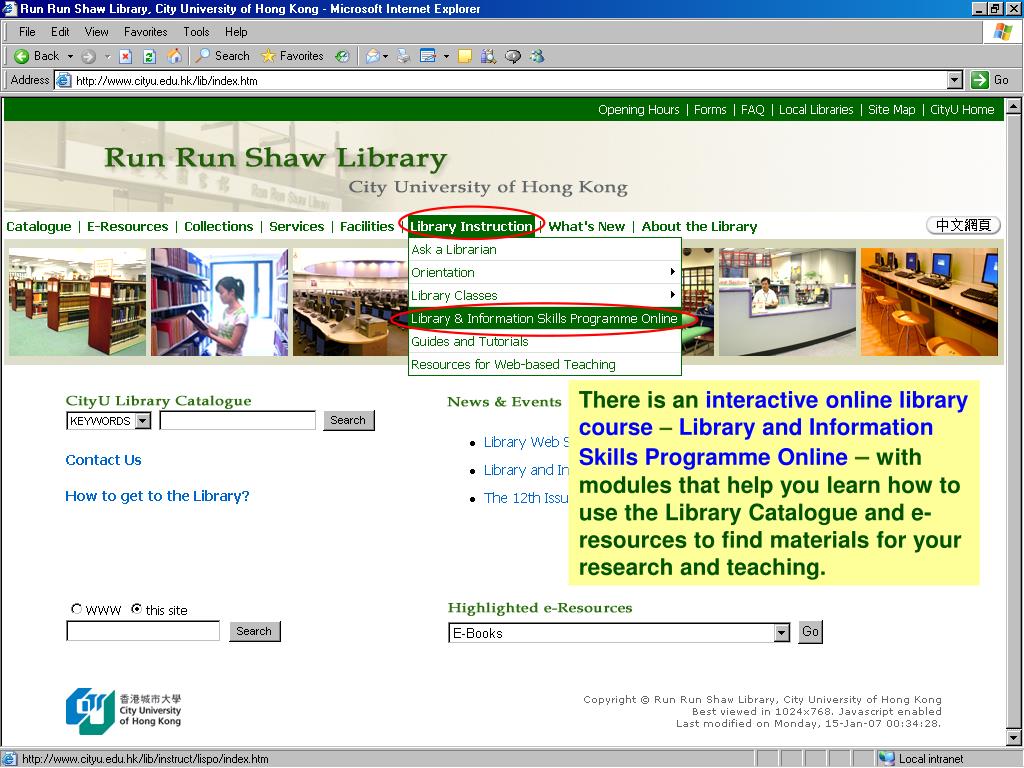The image size is (1024, 768).
Task: Open the E-Resources navigation link
Action: coord(128,227)
